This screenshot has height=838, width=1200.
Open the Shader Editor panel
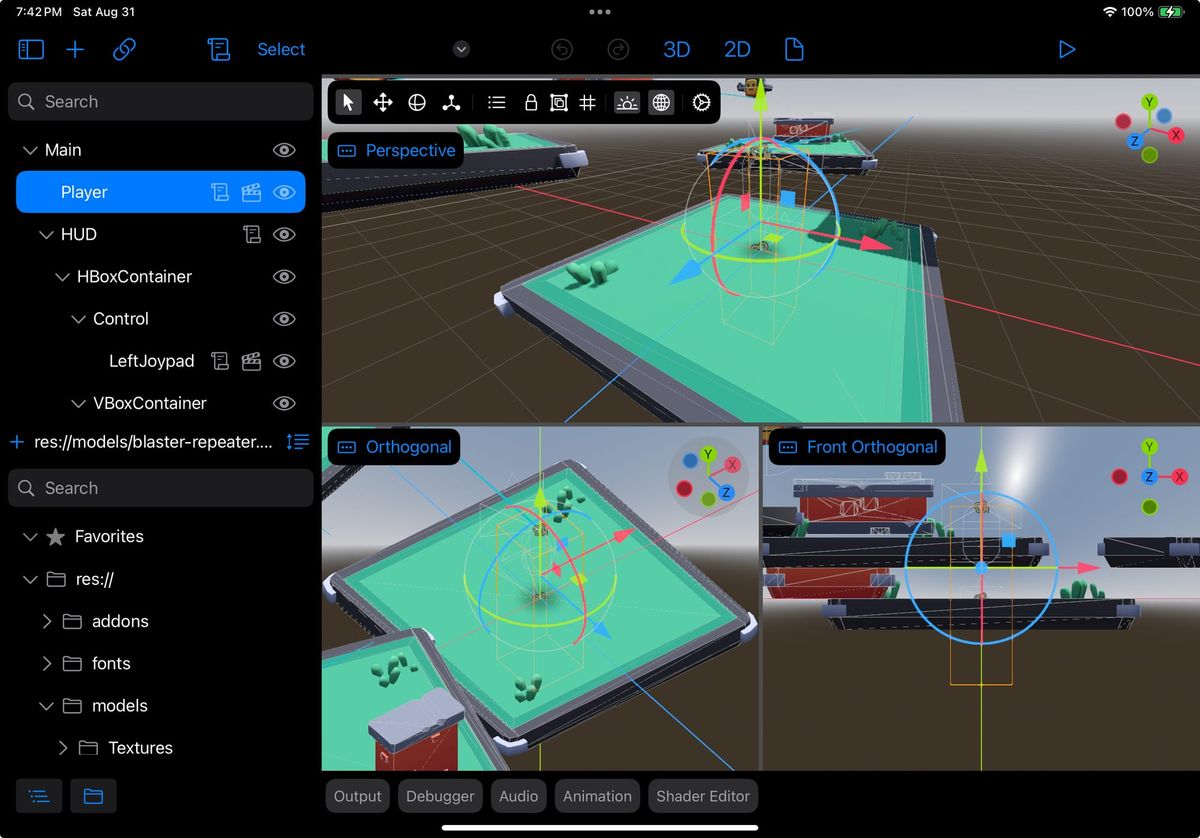pos(702,796)
